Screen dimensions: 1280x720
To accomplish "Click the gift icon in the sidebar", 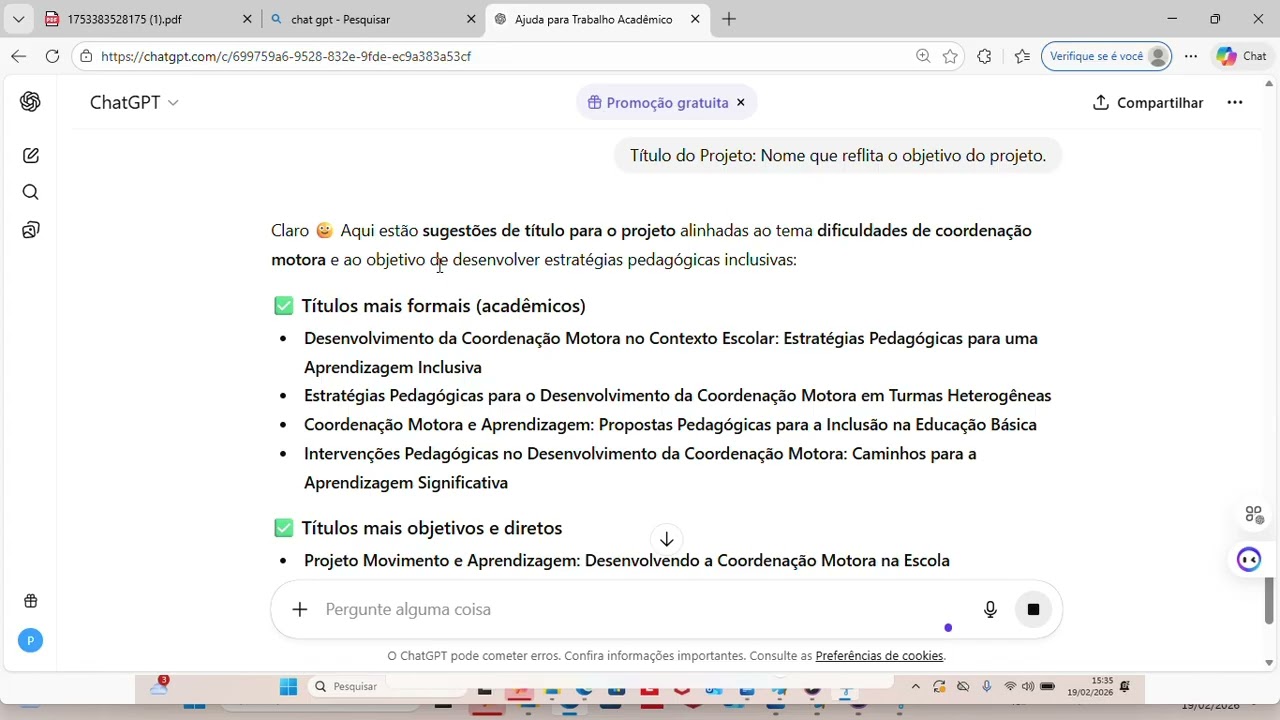I will click(x=30, y=601).
